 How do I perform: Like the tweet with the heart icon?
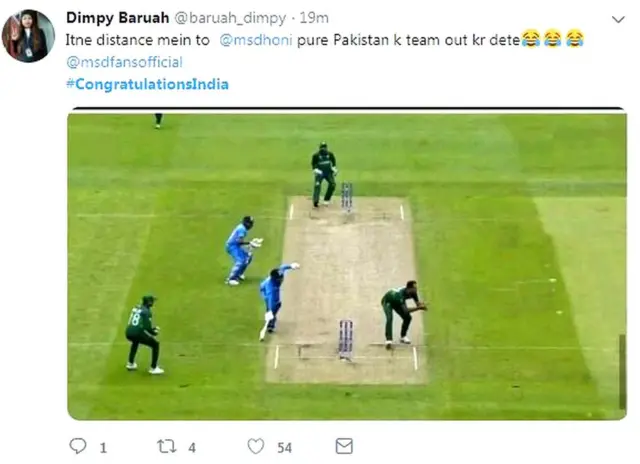[256, 446]
